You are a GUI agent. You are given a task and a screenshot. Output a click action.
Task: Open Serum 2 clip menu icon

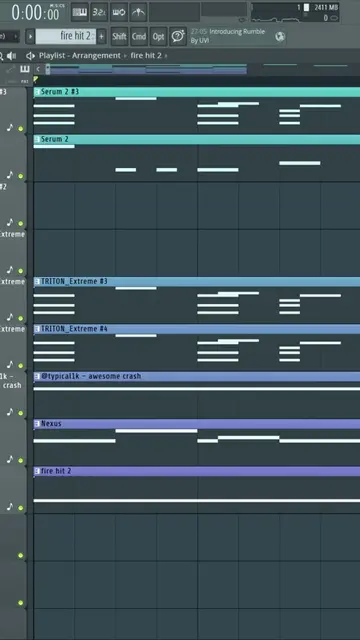coord(37,139)
